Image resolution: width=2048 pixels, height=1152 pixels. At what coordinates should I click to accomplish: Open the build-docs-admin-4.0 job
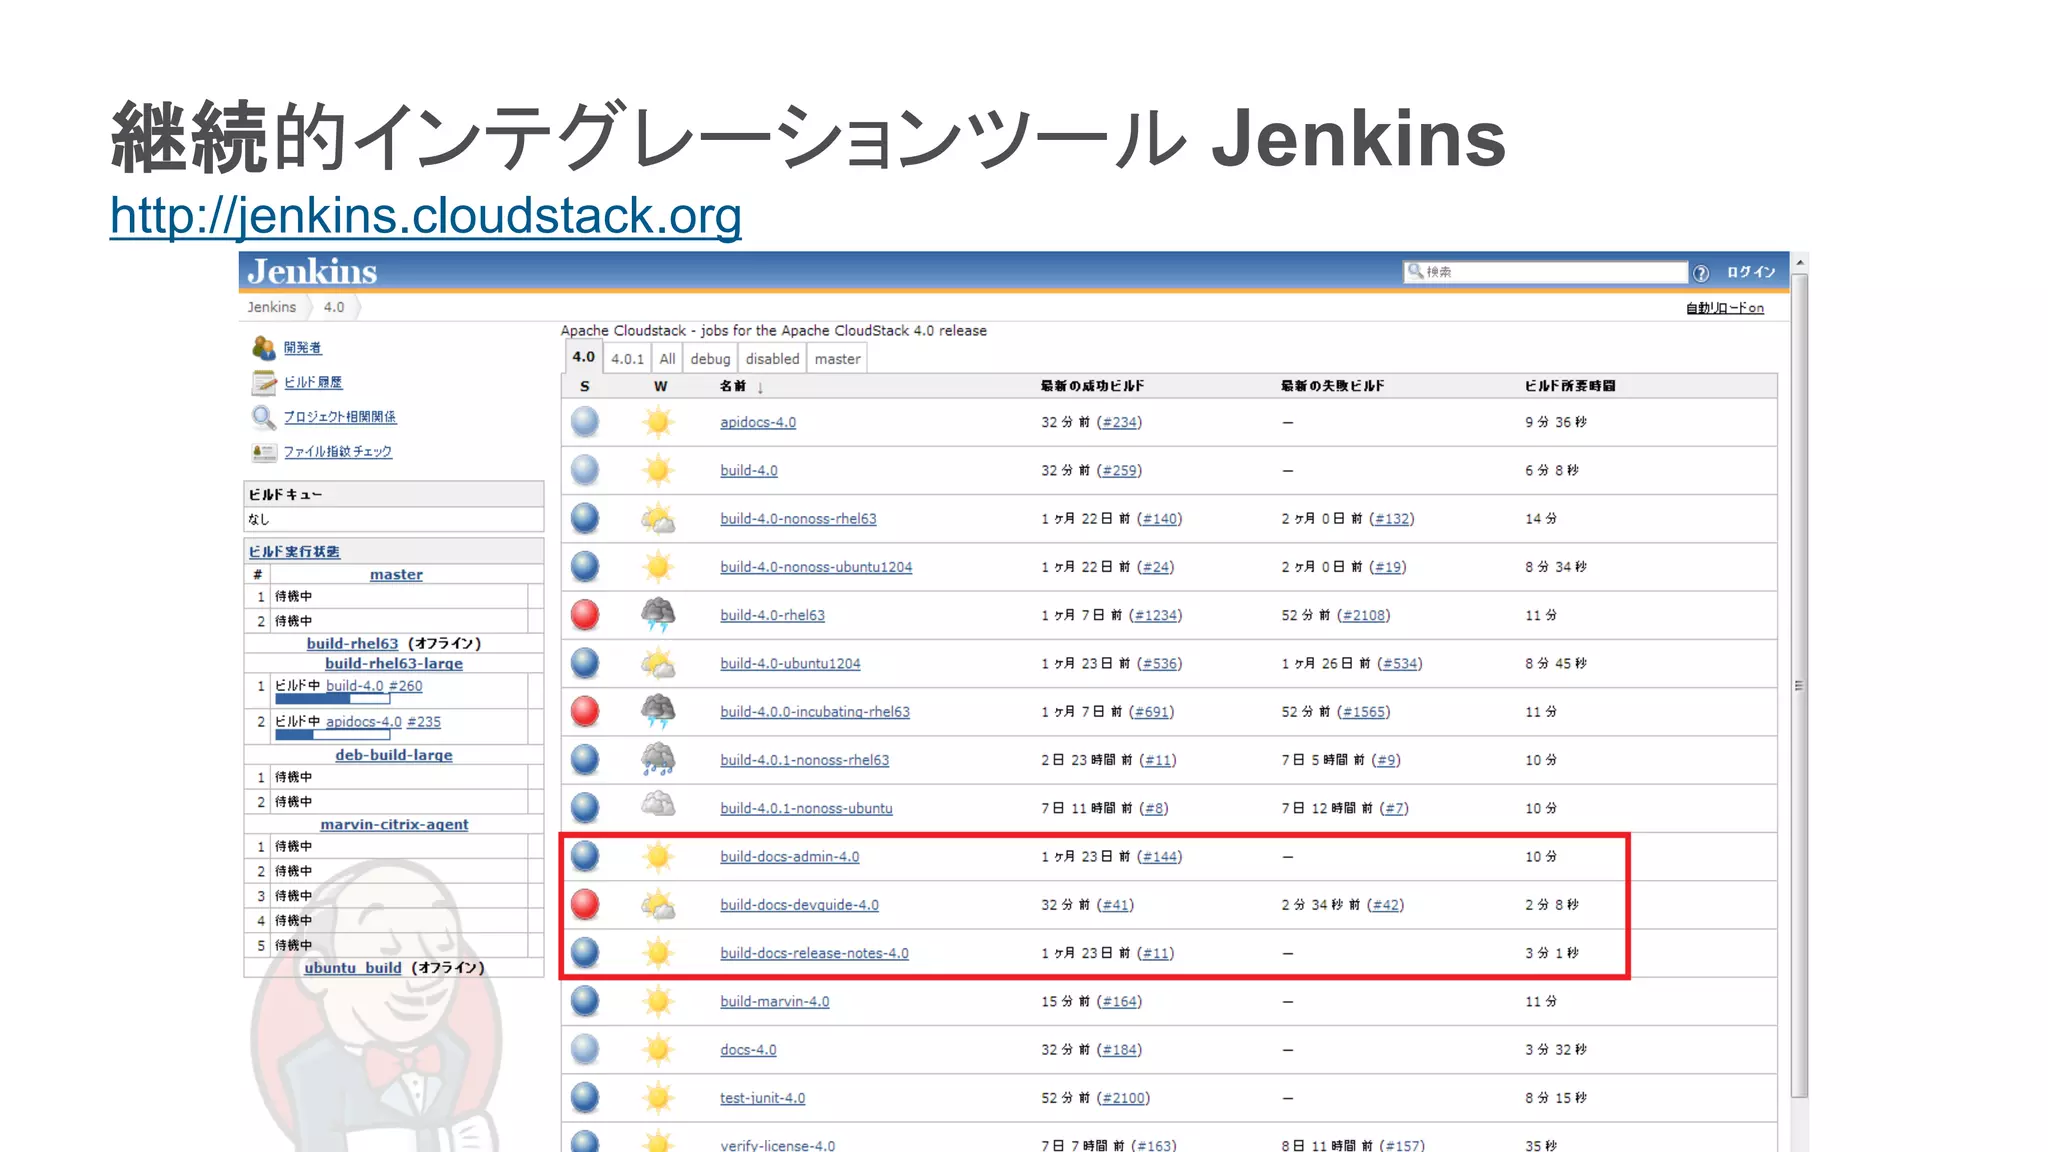click(x=789, y=857)
